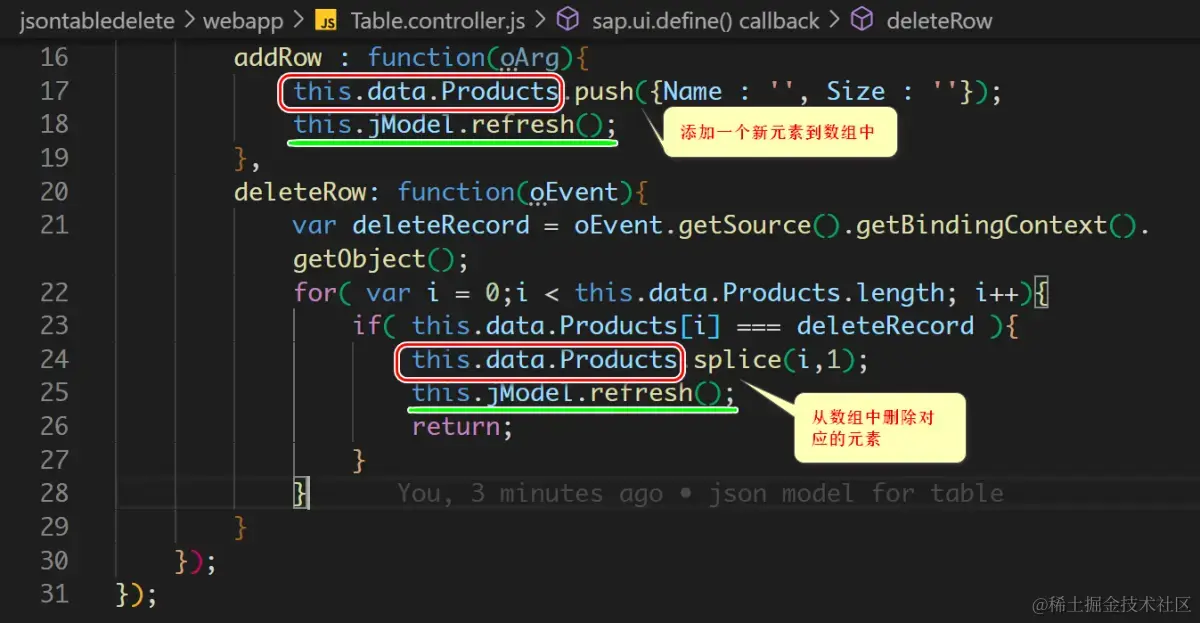Click the Name key on line 17
This screenshot has width=1200, height=623.
693,92
